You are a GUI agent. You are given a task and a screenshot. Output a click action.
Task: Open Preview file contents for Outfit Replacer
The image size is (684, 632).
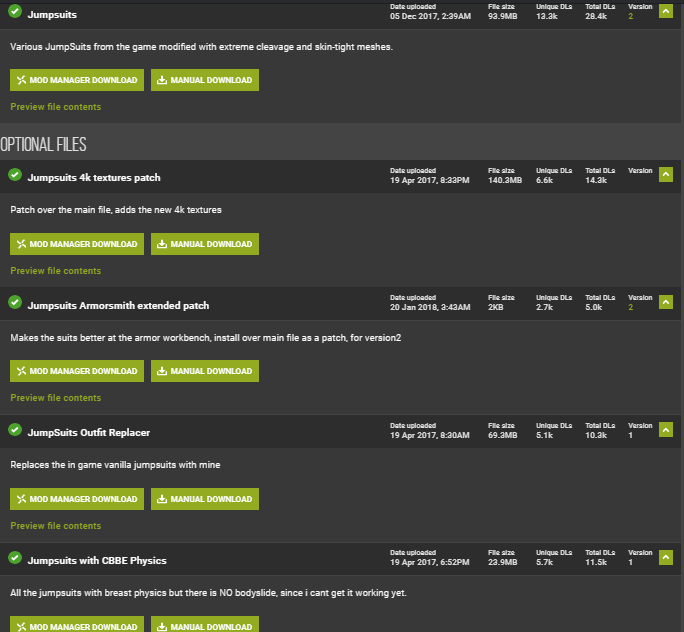56,526
